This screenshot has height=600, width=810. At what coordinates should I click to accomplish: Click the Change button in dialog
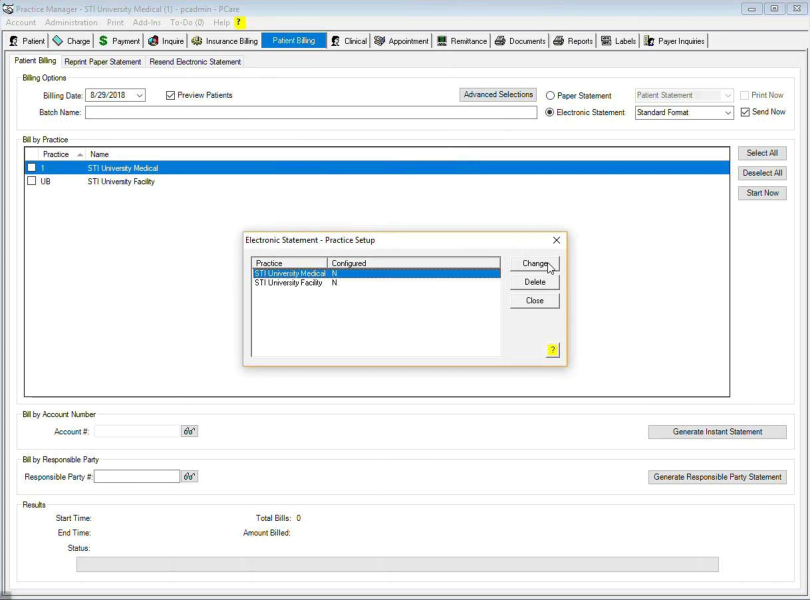click(x=534, y=264)
